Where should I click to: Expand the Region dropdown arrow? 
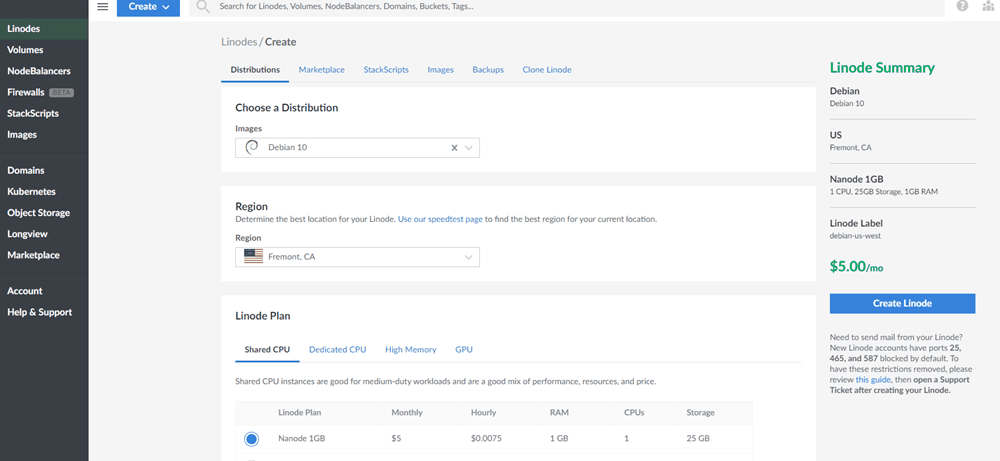469,258
